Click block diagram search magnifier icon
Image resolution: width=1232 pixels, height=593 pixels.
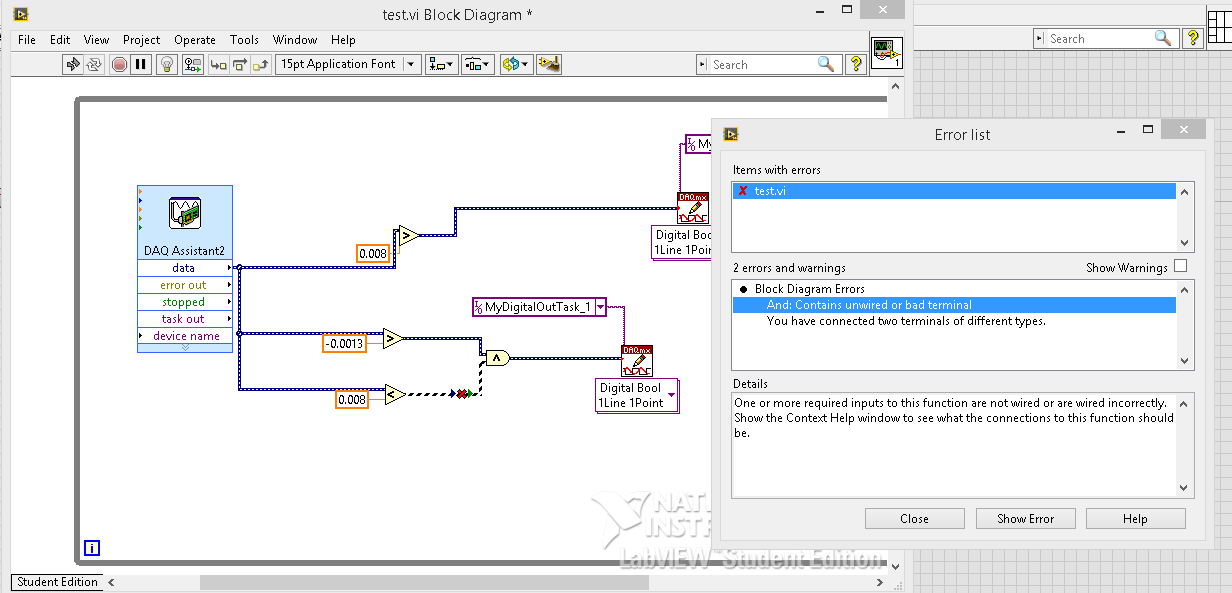pos(826,64)
